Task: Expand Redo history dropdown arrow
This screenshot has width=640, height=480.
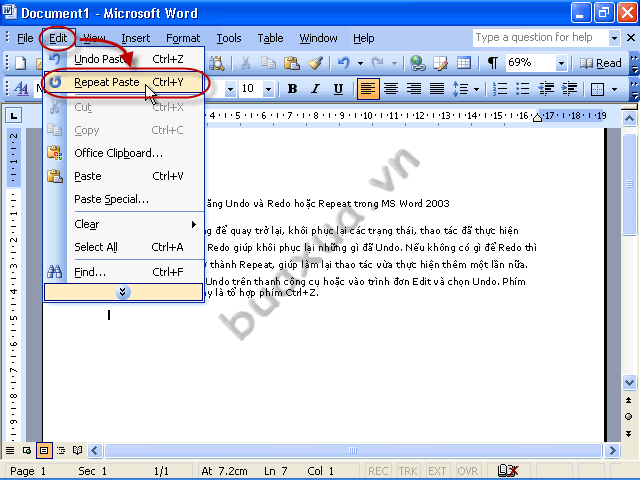Action: click(394, 63)
